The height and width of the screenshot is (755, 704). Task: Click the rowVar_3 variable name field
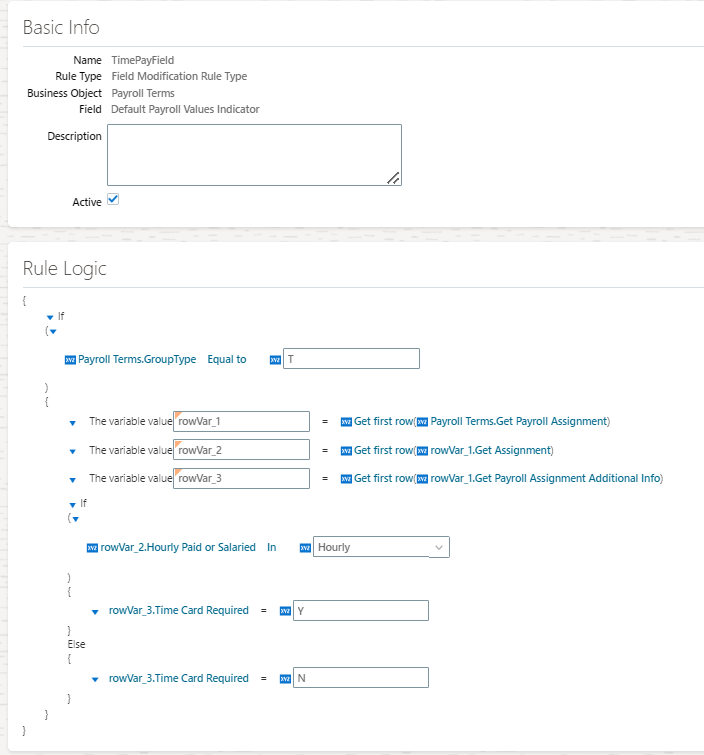[x=242, y=479]
